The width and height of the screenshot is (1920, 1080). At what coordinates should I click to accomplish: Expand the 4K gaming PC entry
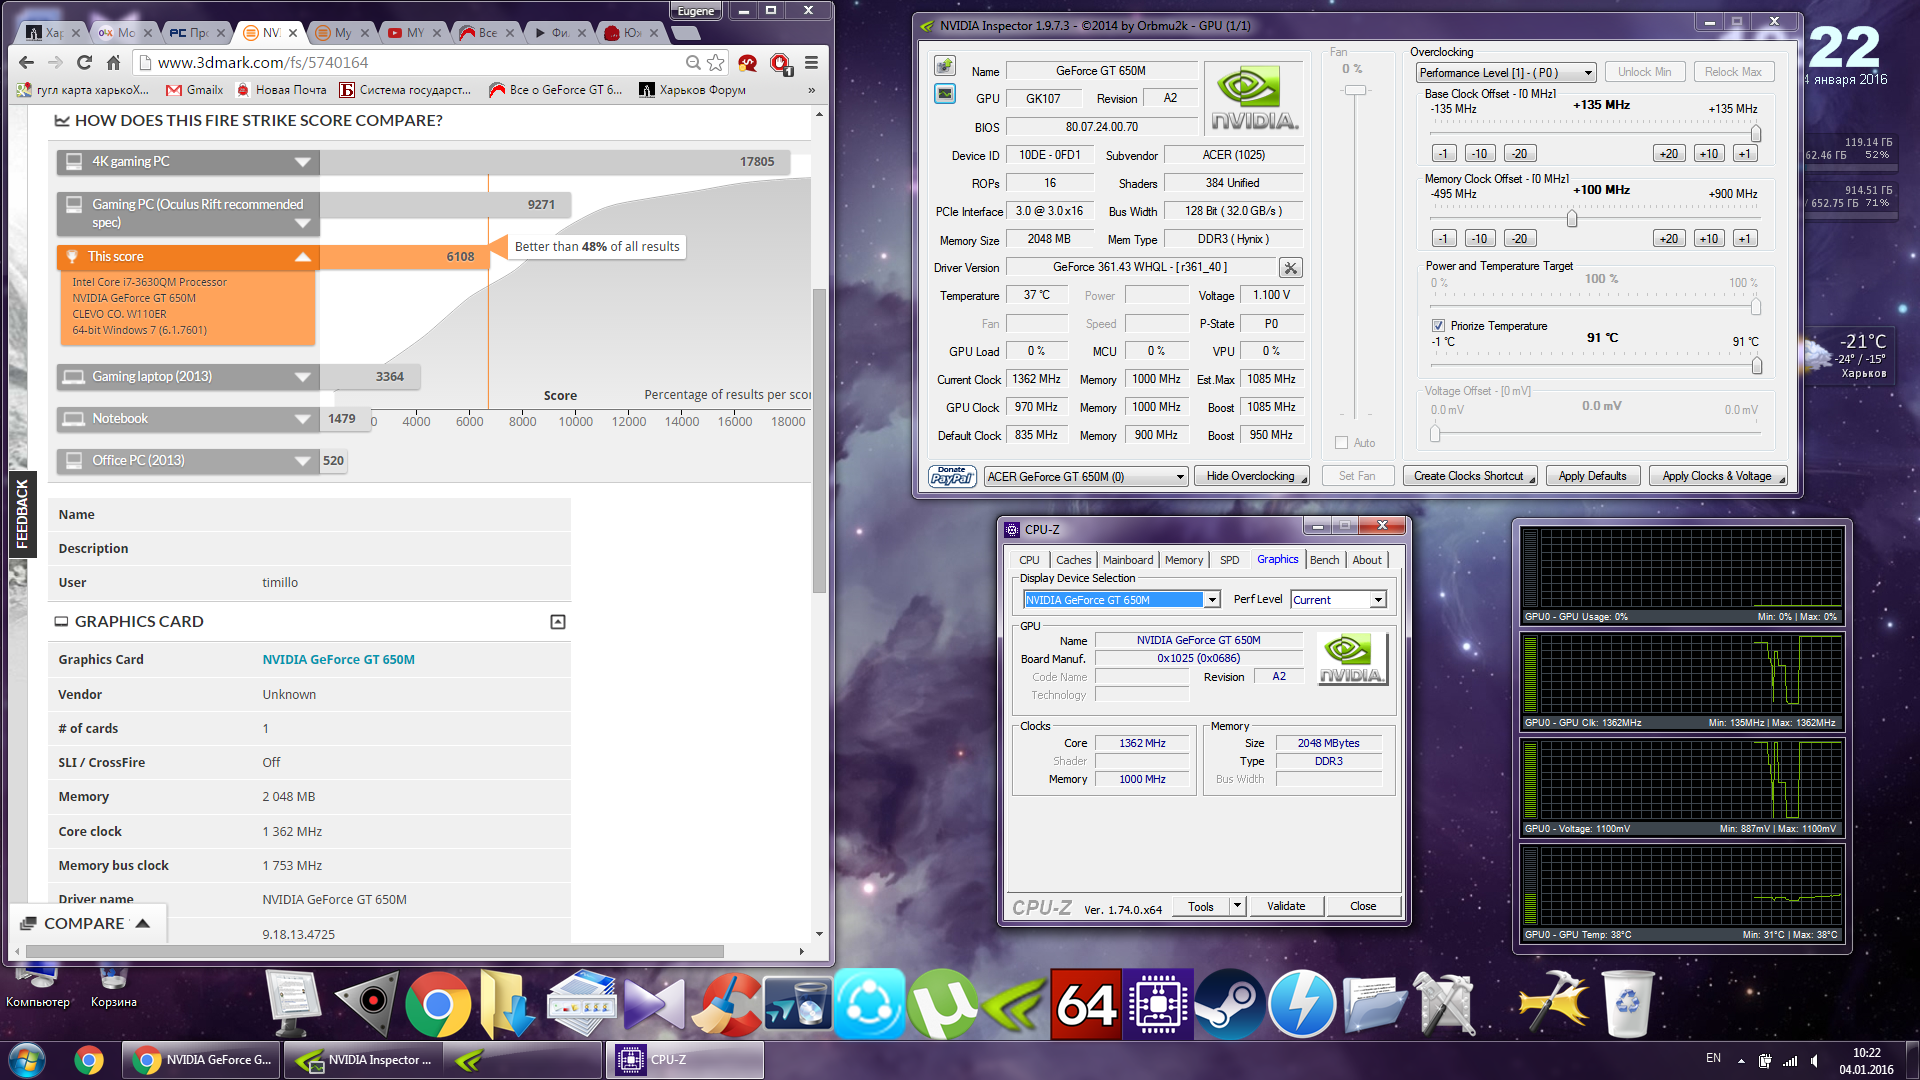point(302,162)
